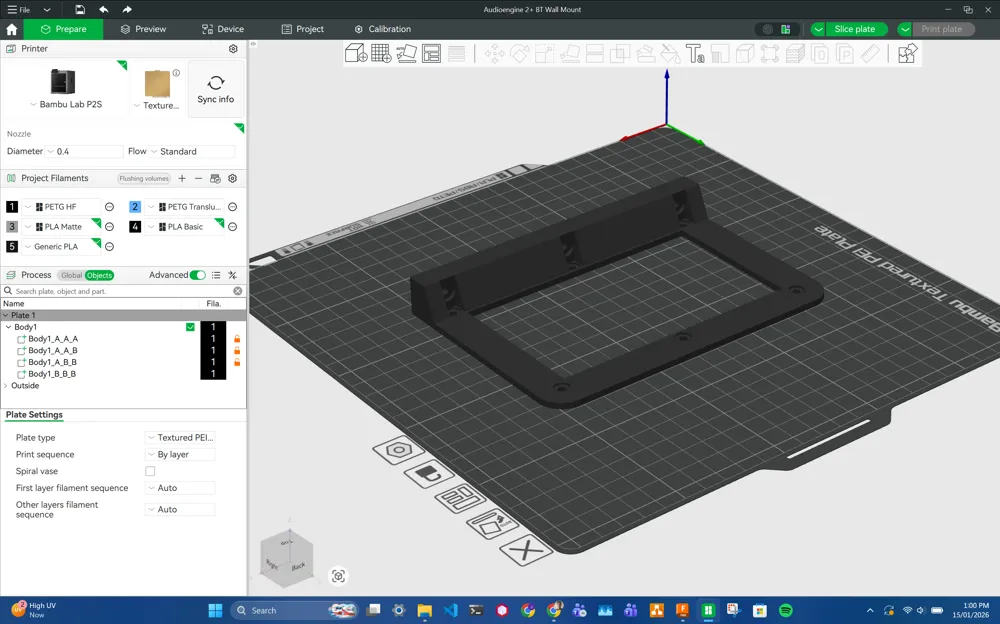Click the Slice plate button
This screenshot has width=1000, height=624.
(x=855, y=29)
